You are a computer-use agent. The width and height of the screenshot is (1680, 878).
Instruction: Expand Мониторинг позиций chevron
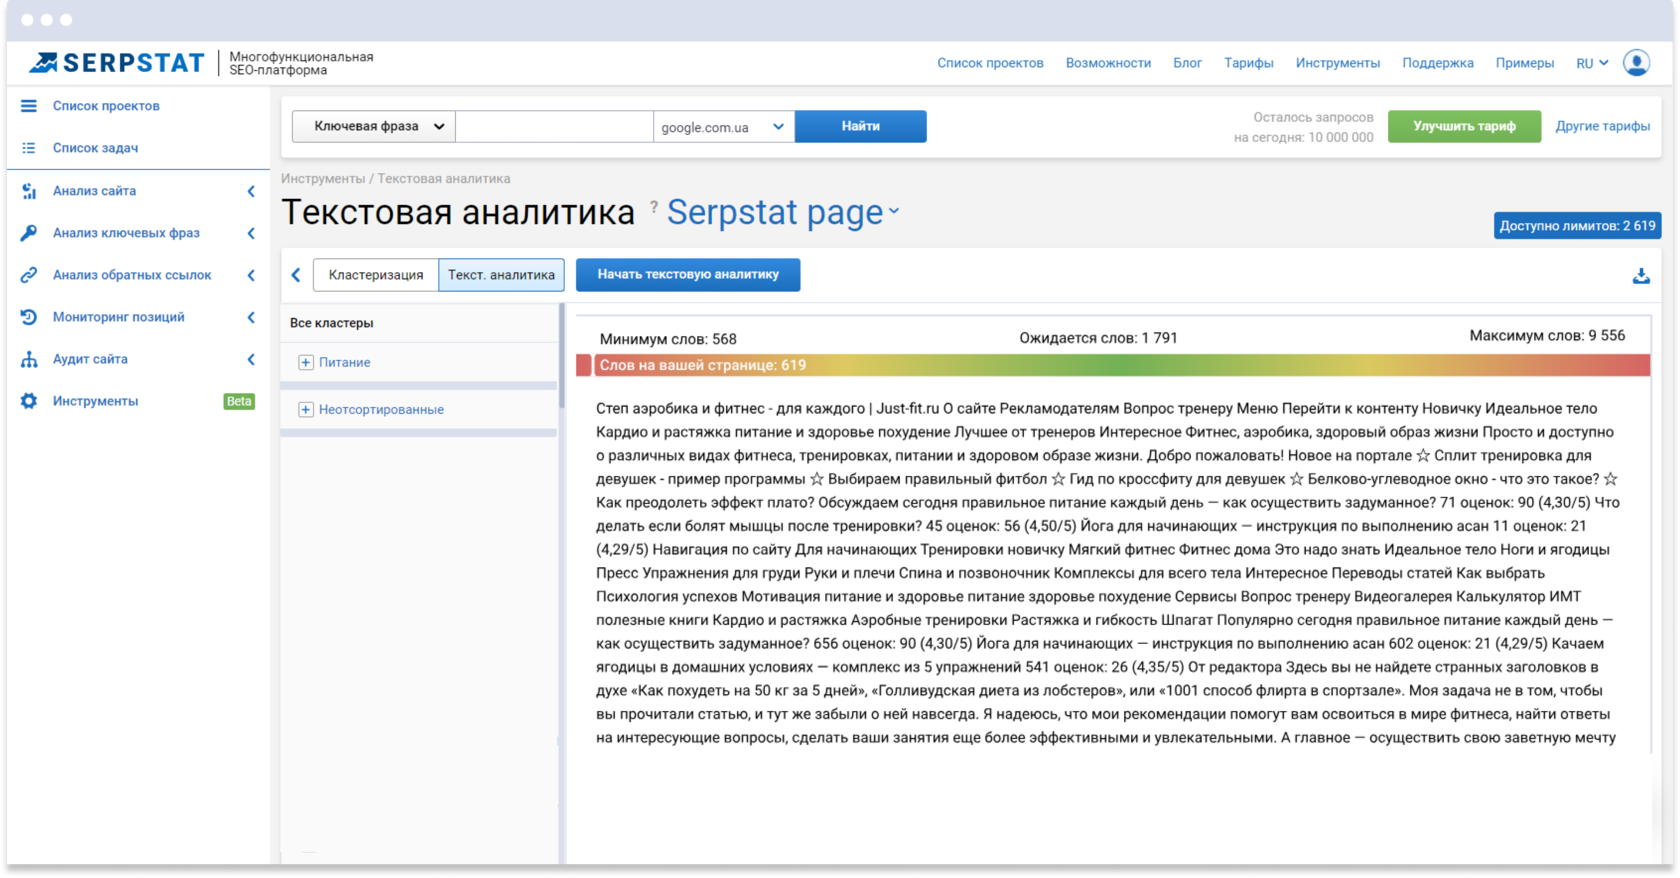pos(251,317)
